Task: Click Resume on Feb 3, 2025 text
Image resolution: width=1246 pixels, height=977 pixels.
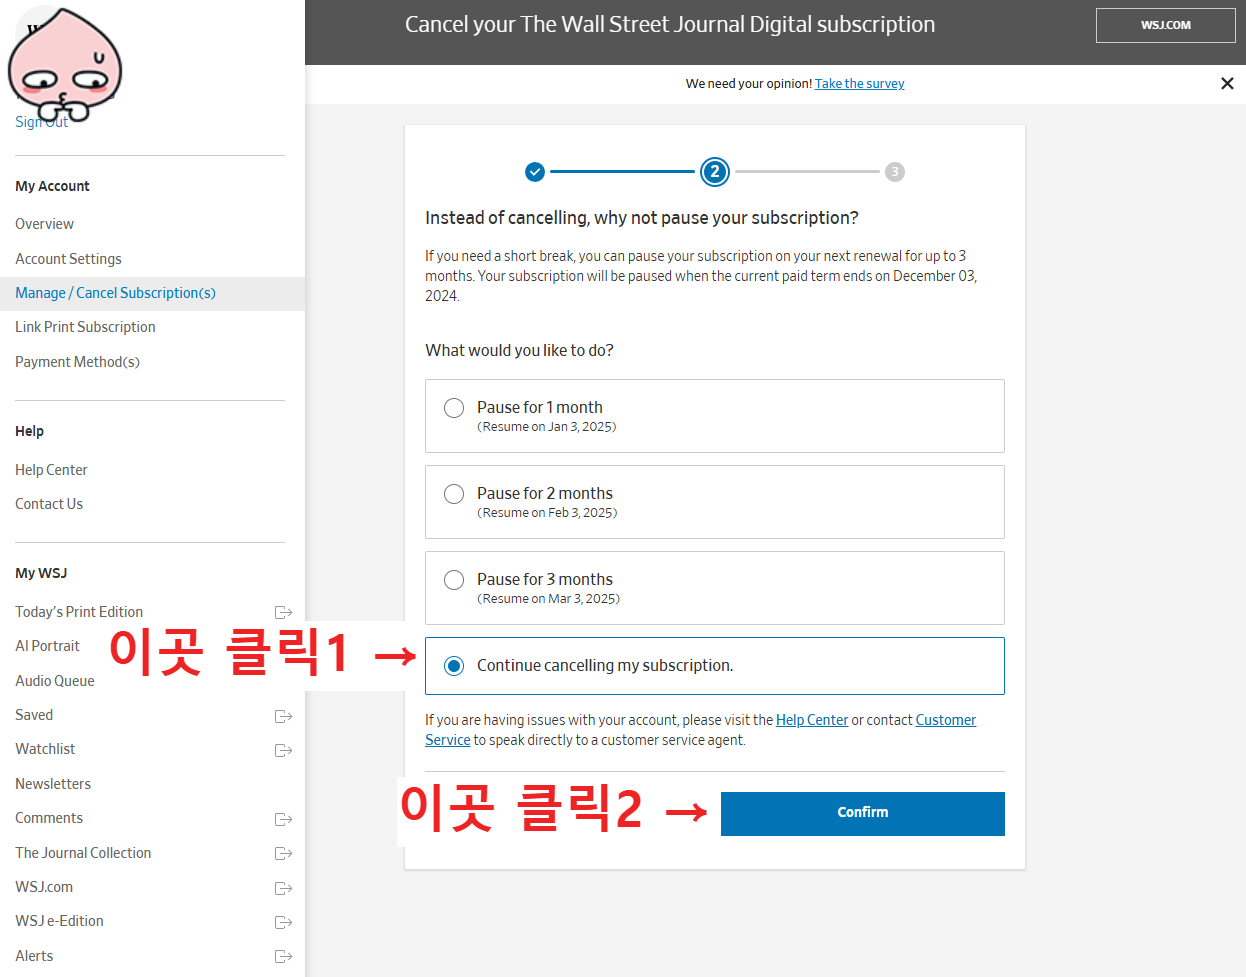Action: (547, 513)
